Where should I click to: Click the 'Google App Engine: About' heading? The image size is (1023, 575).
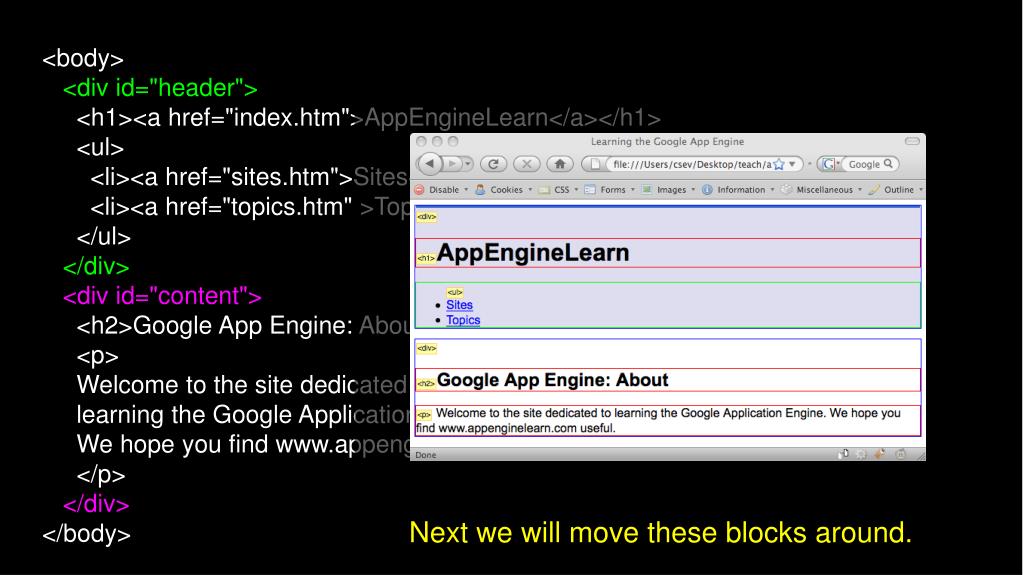[x=553, y=380]
